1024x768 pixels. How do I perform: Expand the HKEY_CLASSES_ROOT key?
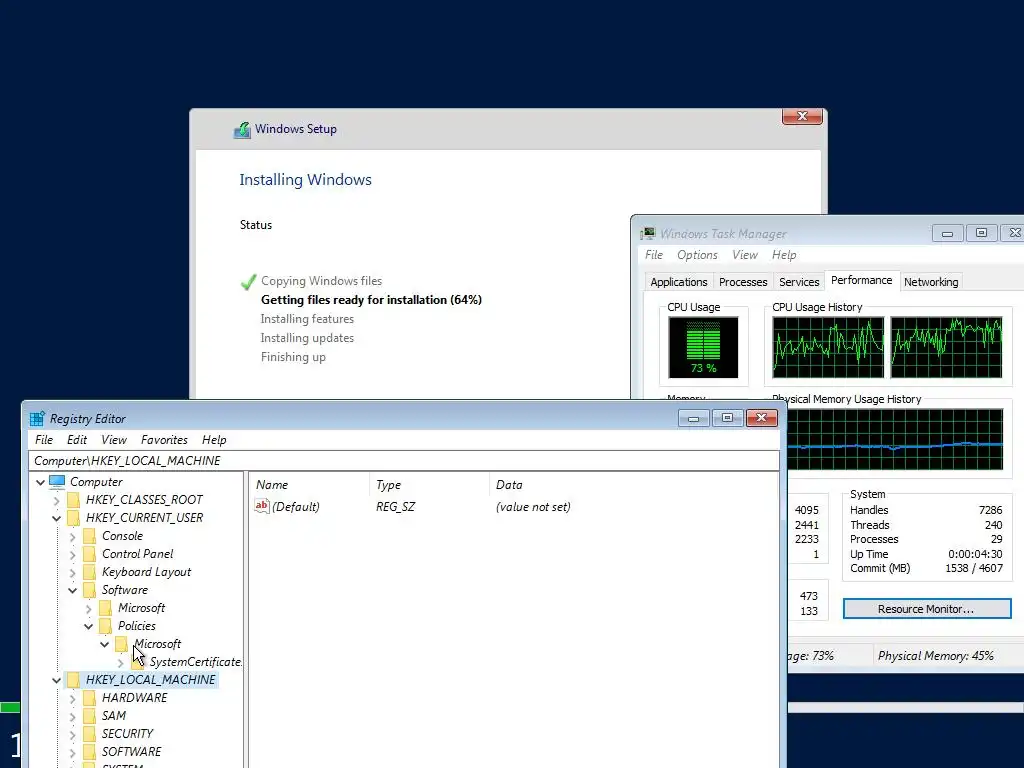tap(56, 500)
